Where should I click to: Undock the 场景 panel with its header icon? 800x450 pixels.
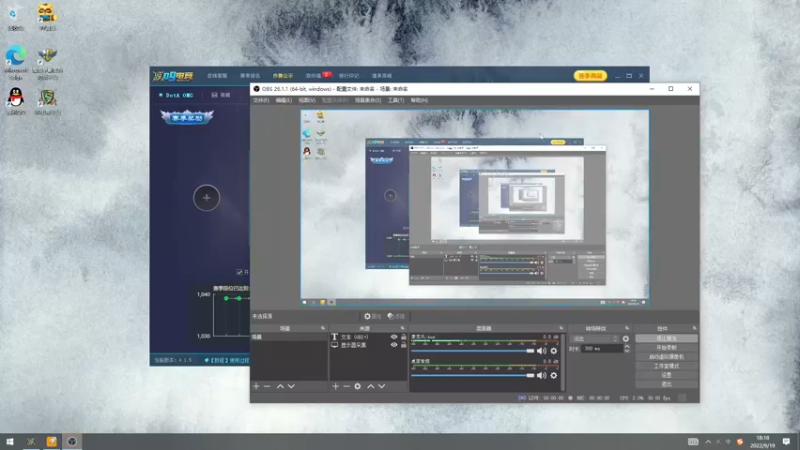tap(322, 328)
